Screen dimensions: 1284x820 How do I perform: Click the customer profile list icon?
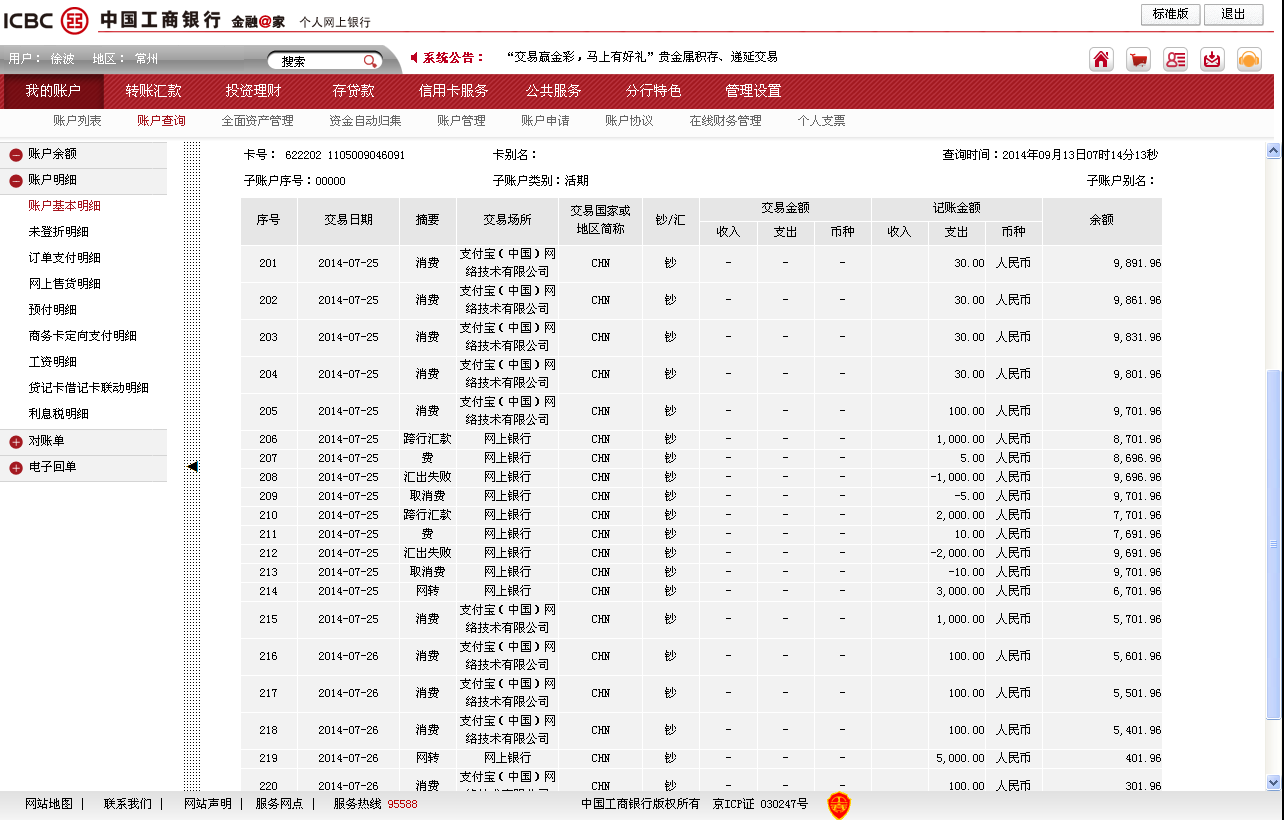tap(1175, 59)
